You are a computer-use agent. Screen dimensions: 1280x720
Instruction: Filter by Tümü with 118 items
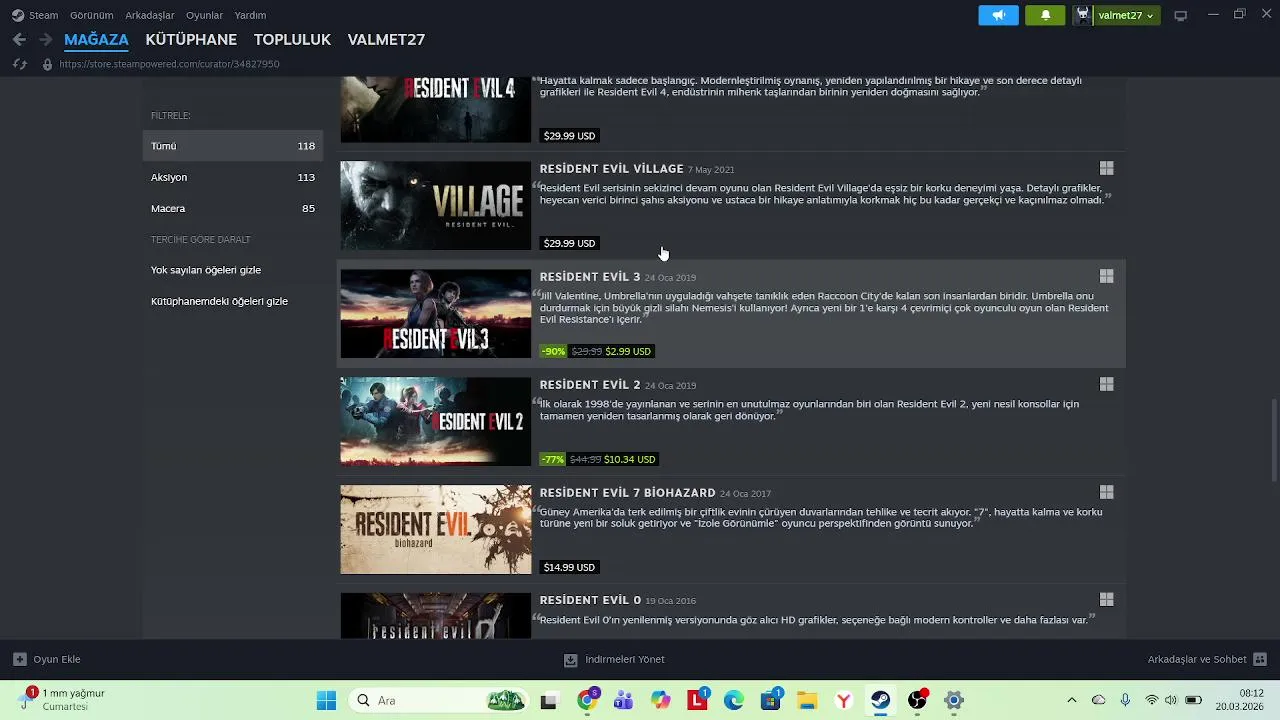233,146
